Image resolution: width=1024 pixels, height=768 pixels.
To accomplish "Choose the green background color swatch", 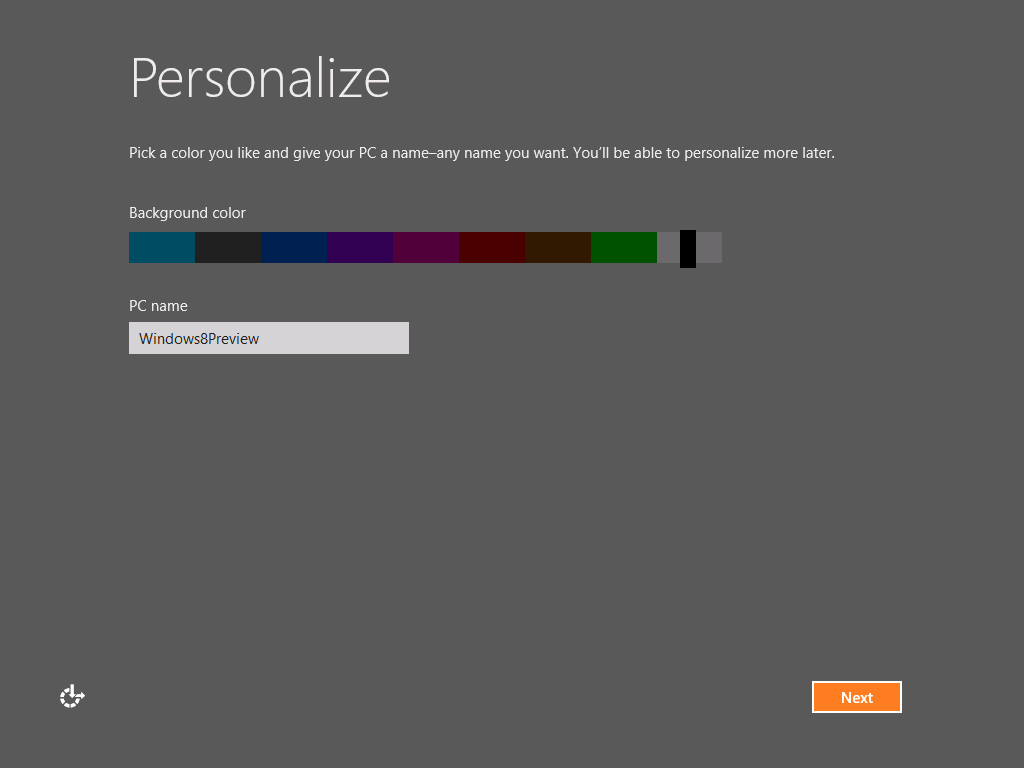I will tap(624, 247).
